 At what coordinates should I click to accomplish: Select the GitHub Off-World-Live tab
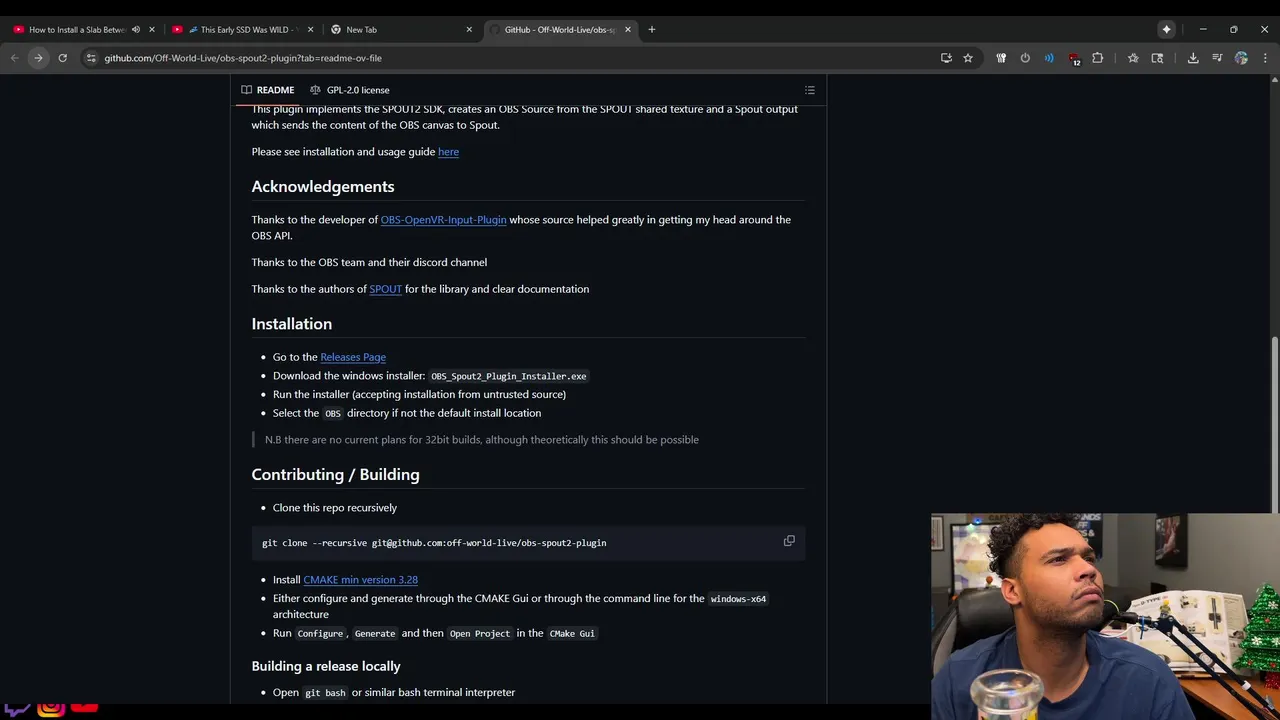559,30
